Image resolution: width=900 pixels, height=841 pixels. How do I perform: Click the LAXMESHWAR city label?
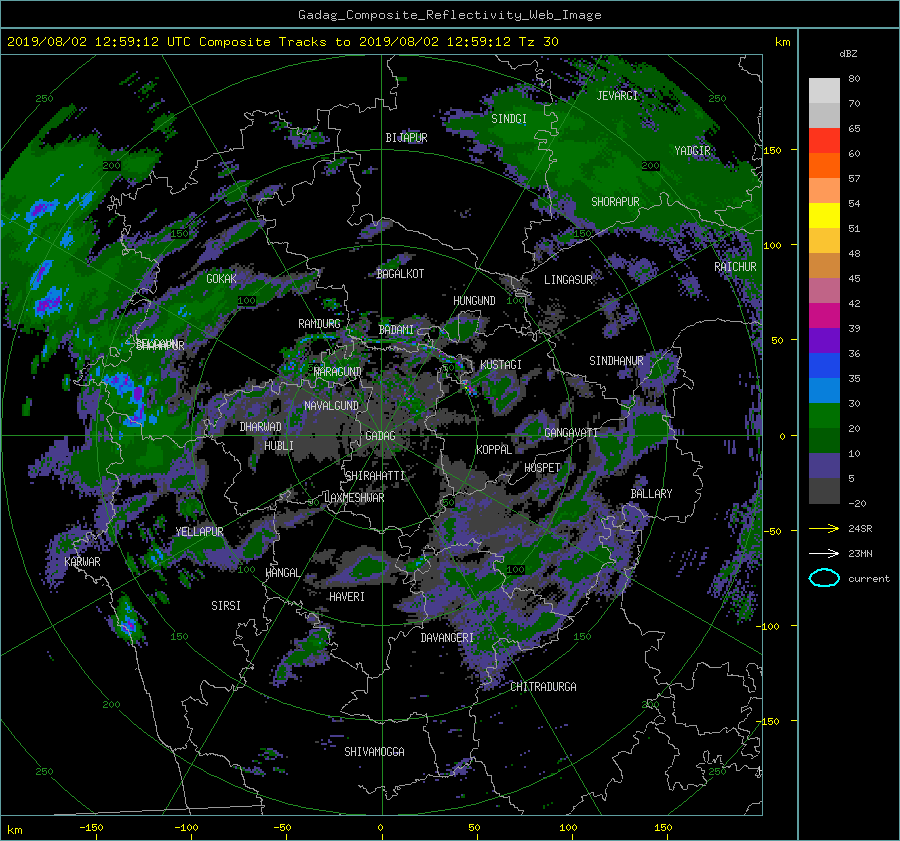pos(354,498)
